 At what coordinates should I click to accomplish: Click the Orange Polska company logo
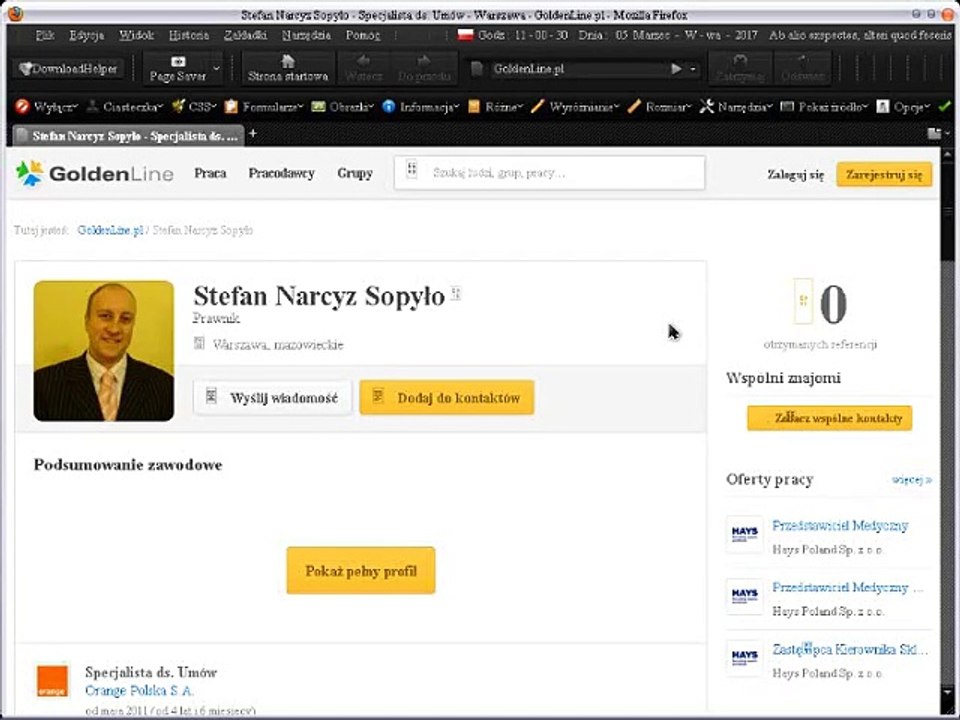point(53,681)
